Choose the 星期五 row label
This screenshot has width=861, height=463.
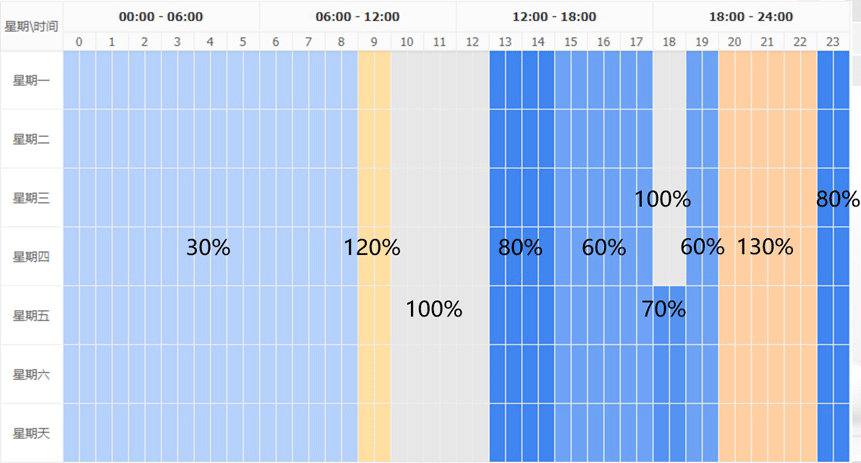[x=31, y=316]
